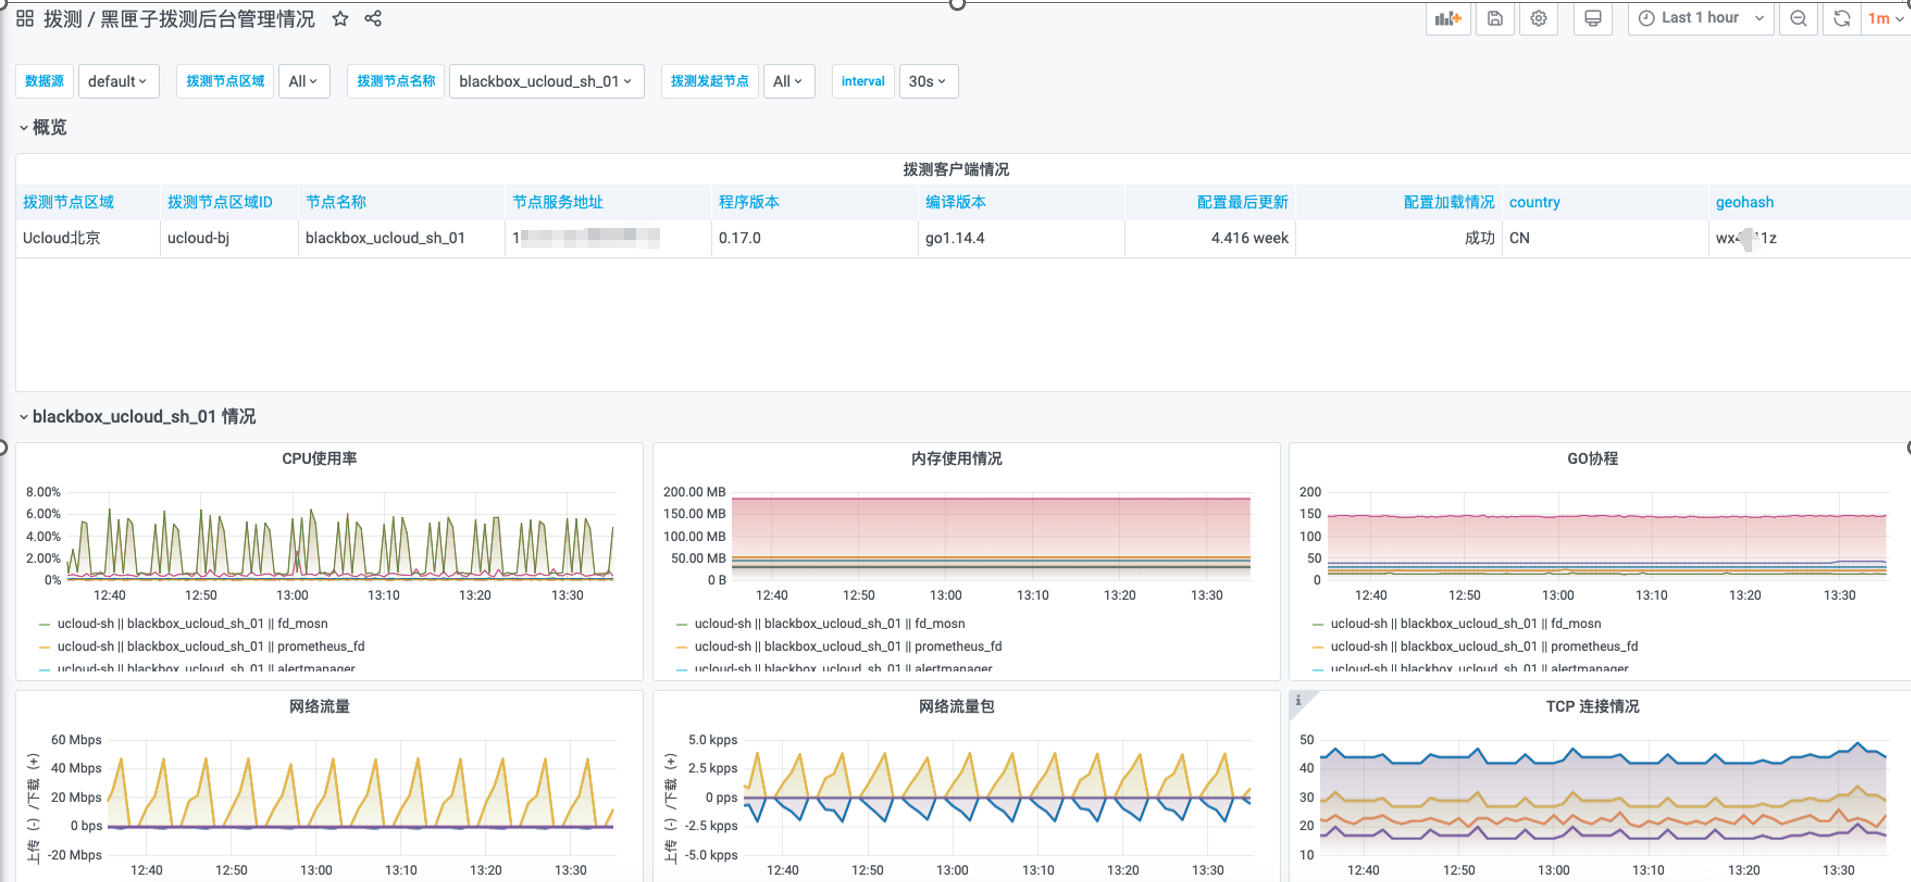This screenshot has height=882, width=1911.
Task: Click the prometheus_fd color line in CPU legend
Action: pyautogui.click(x=44, y=647)
